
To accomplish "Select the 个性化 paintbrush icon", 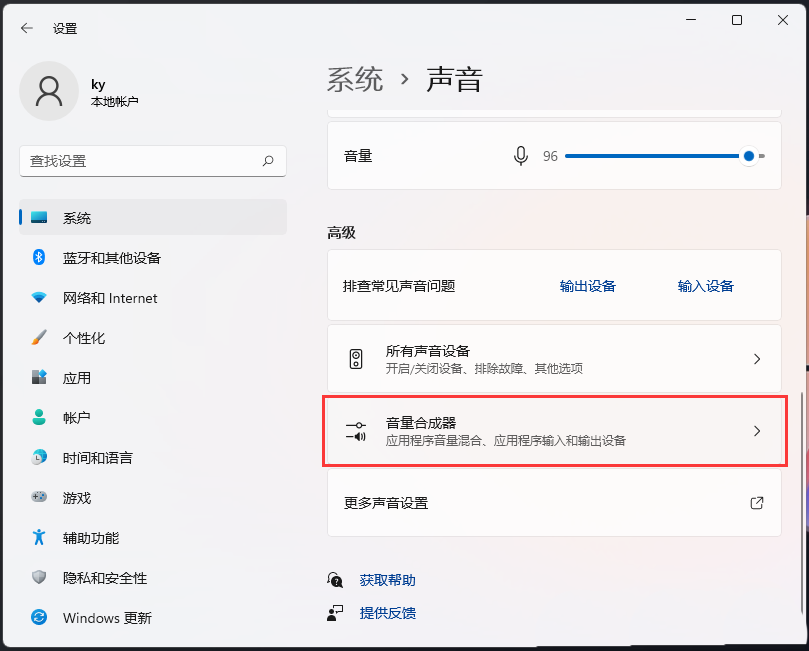I will (x=40, y=337).
